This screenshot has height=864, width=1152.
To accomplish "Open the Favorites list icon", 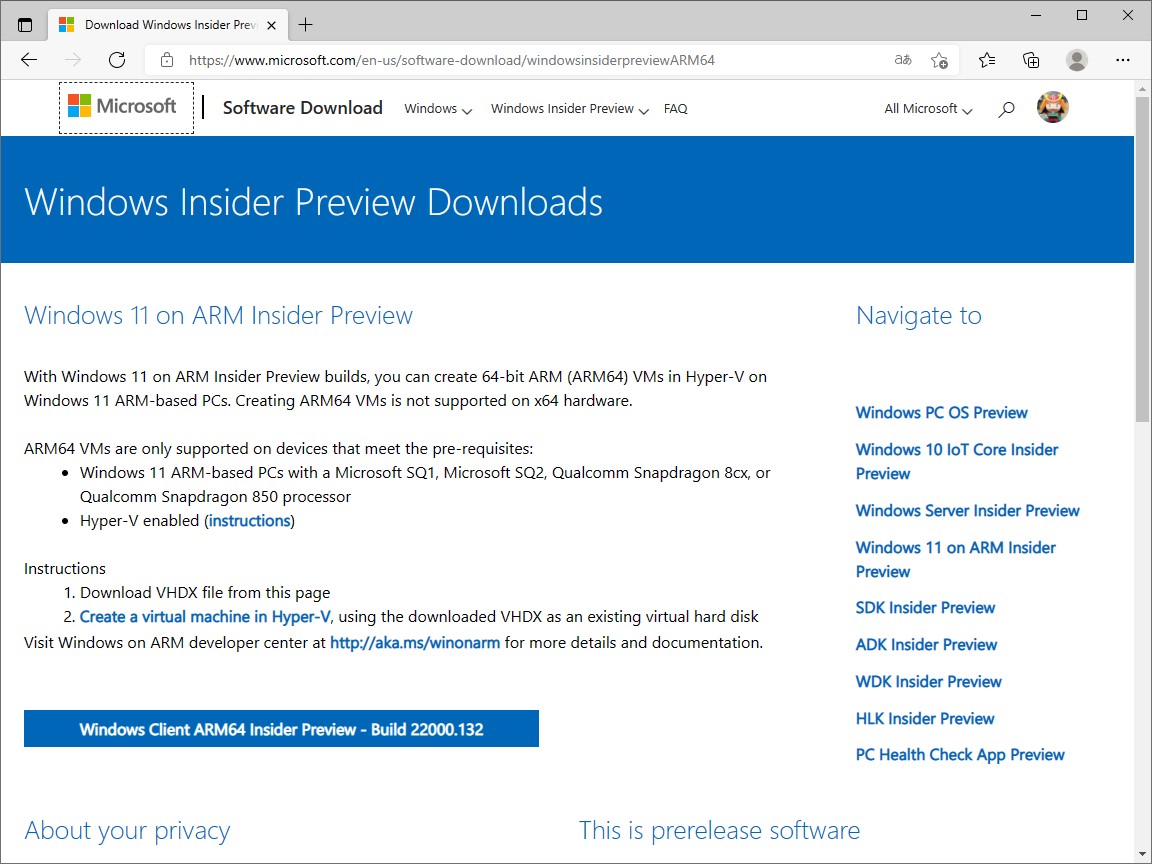I will (x=987, y=60).
